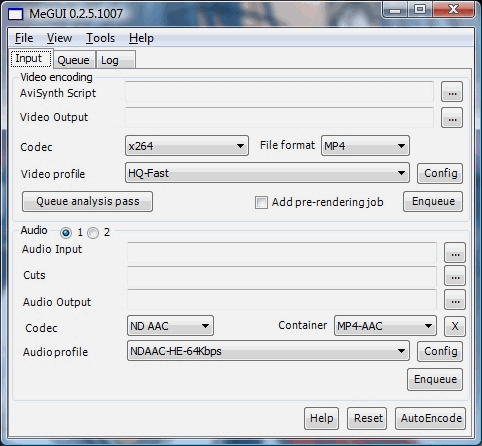The width and height of the screenshot is (482, 446).
Task: Close the MeGUI window
Action: [x=453, y=10]
